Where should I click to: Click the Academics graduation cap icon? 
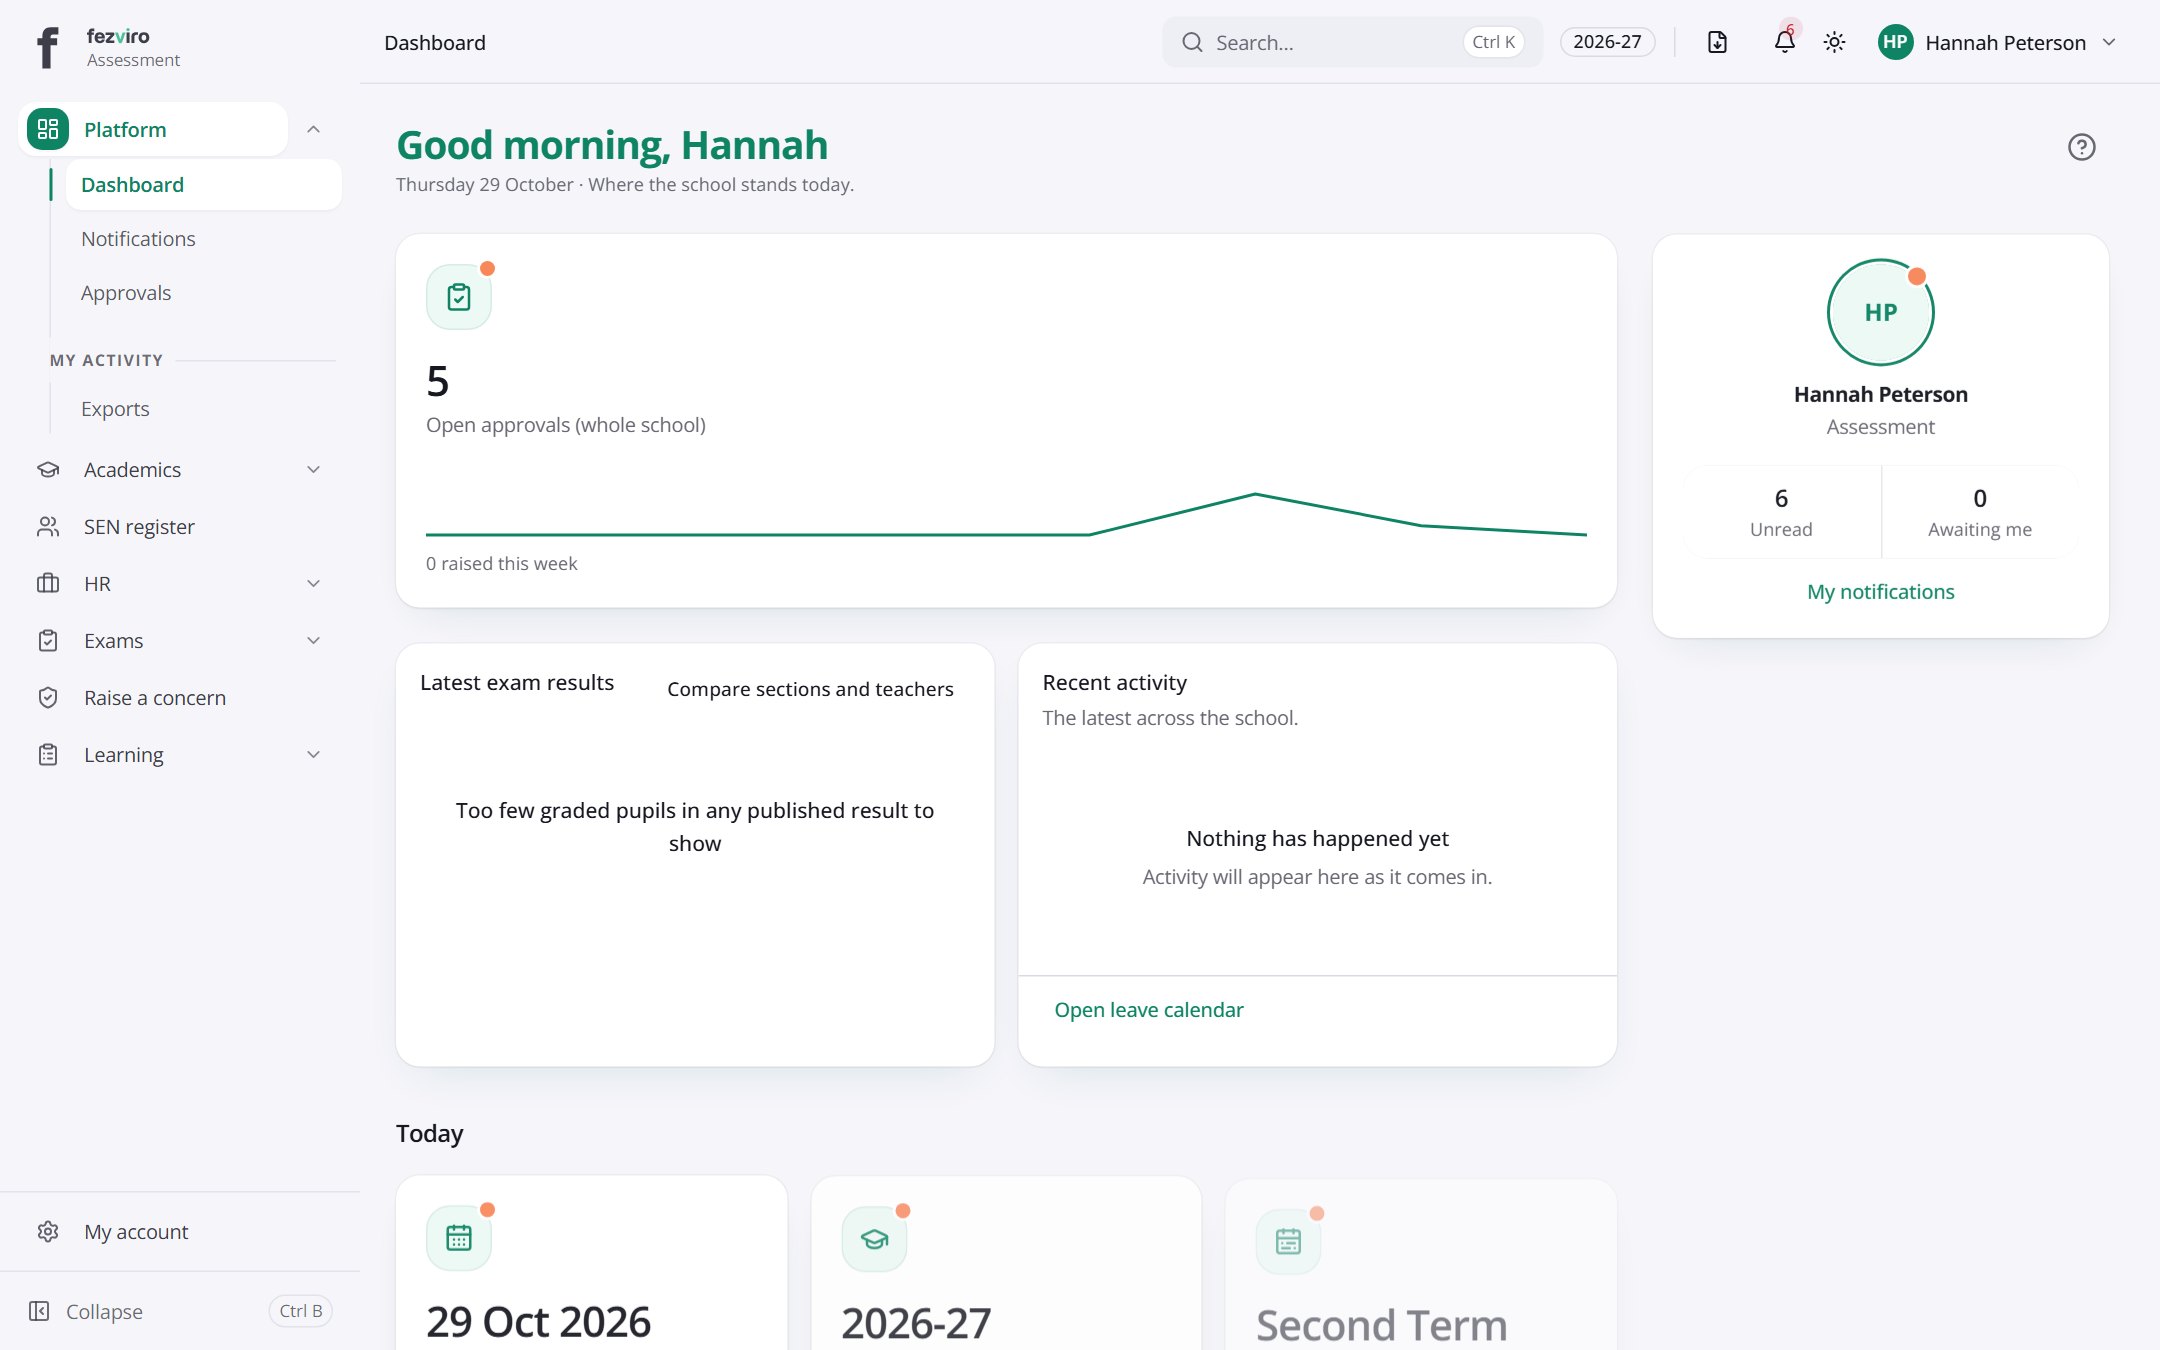pyautogui.click(x=48, y=470)
